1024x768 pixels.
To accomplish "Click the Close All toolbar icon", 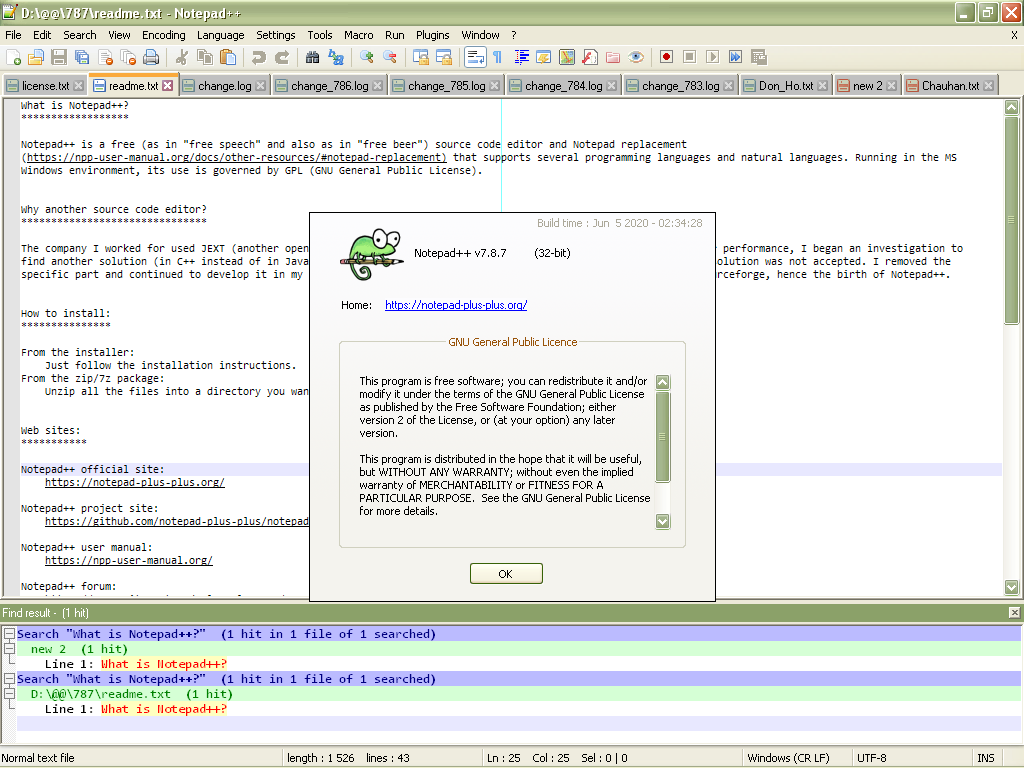I will click(x=128, y=57).
